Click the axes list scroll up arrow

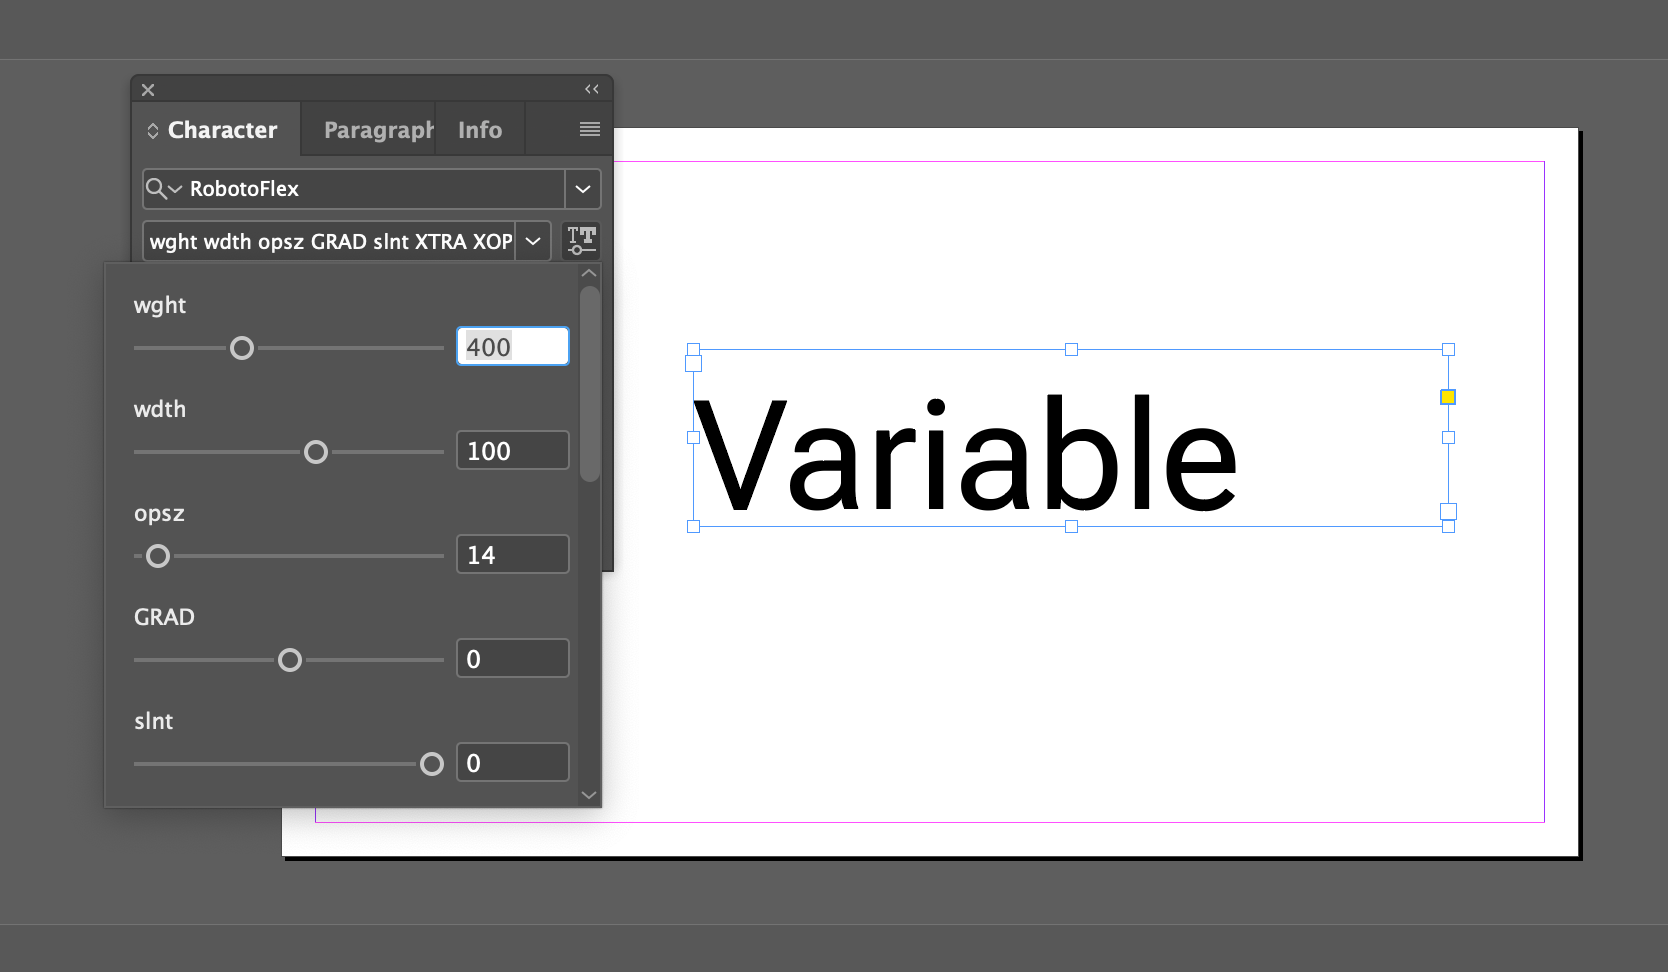(x=589, y=273)
